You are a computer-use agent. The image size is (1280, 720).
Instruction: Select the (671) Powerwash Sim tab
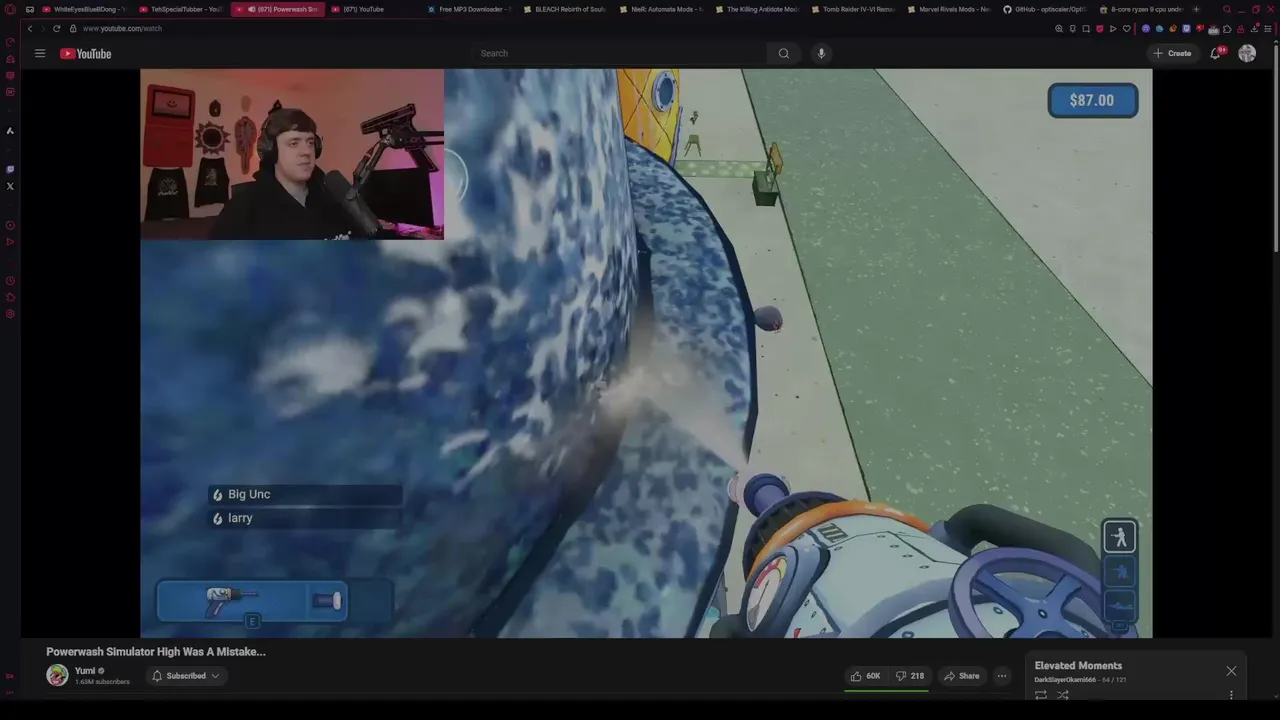277,9
